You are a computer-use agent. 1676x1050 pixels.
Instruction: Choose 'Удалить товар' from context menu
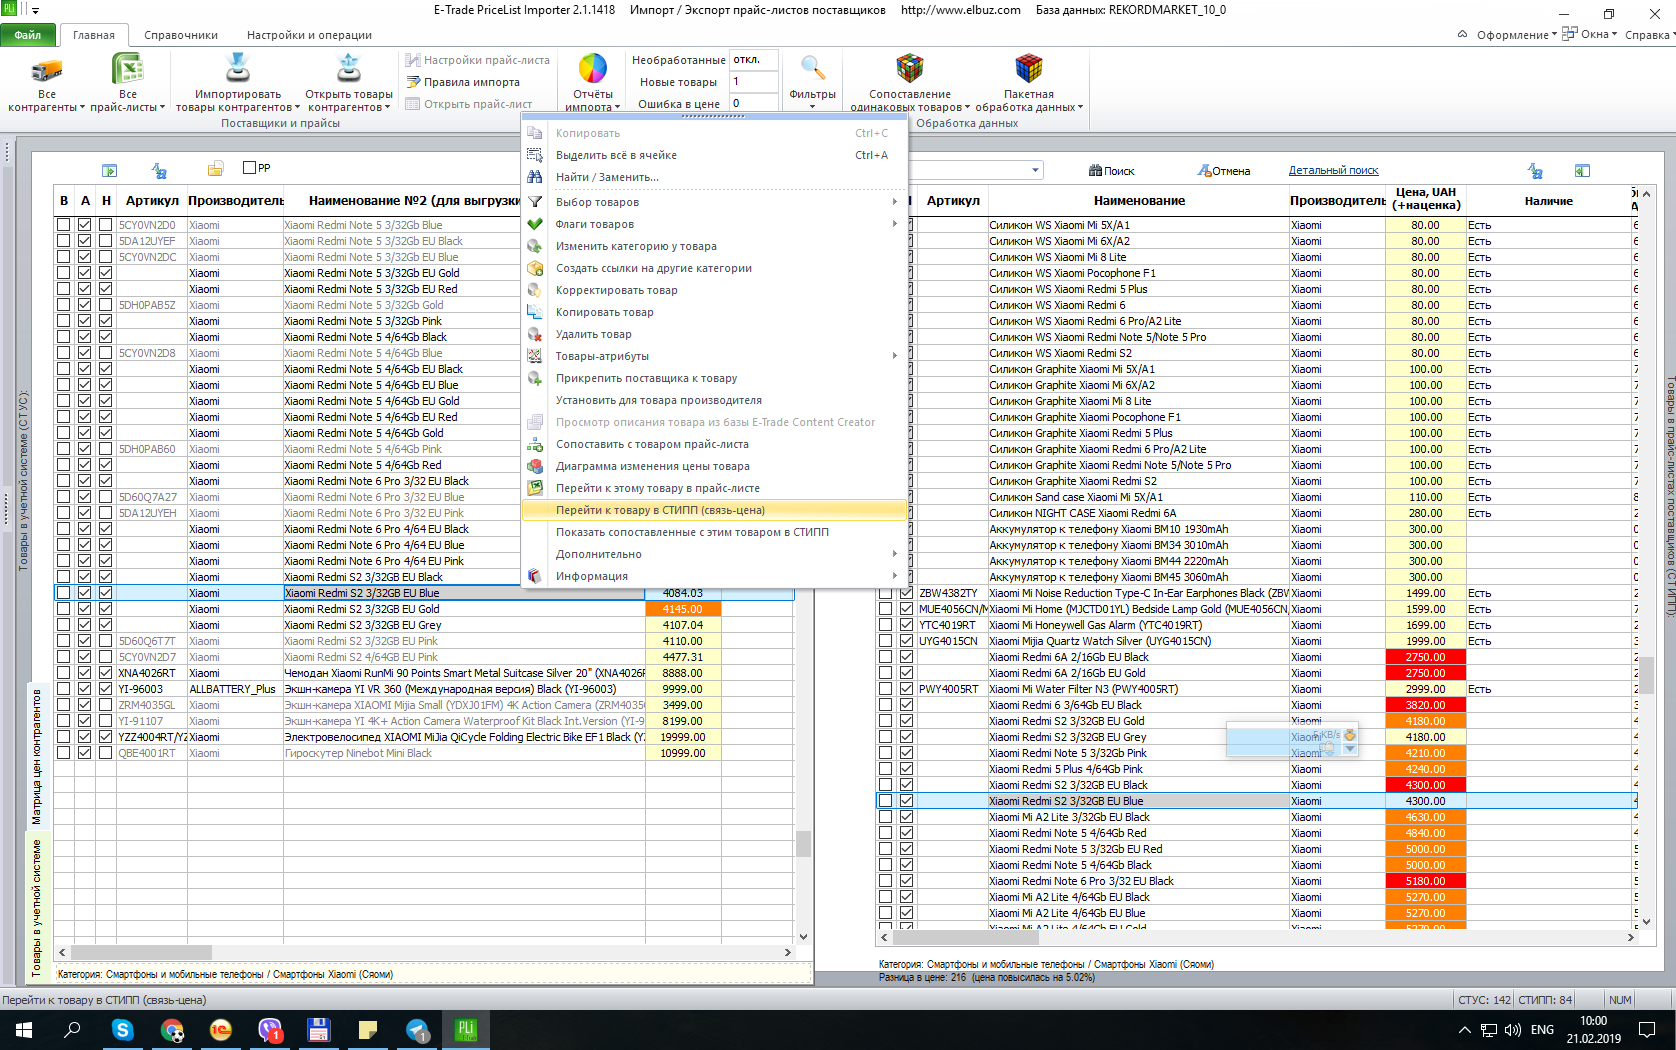[714, 334]
